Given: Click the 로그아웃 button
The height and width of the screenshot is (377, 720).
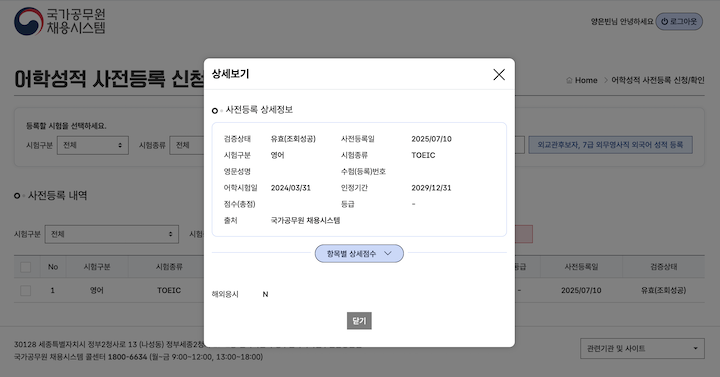Looking at the screenshot, I should point(679,22).
